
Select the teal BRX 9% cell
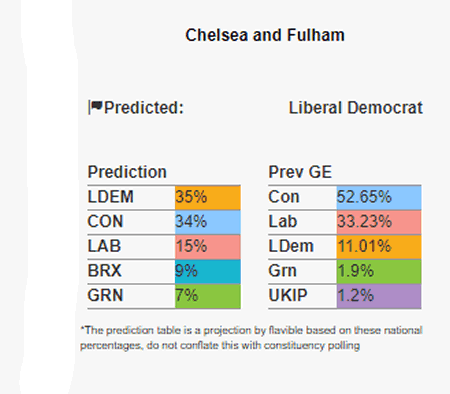[x=208, y=271]
